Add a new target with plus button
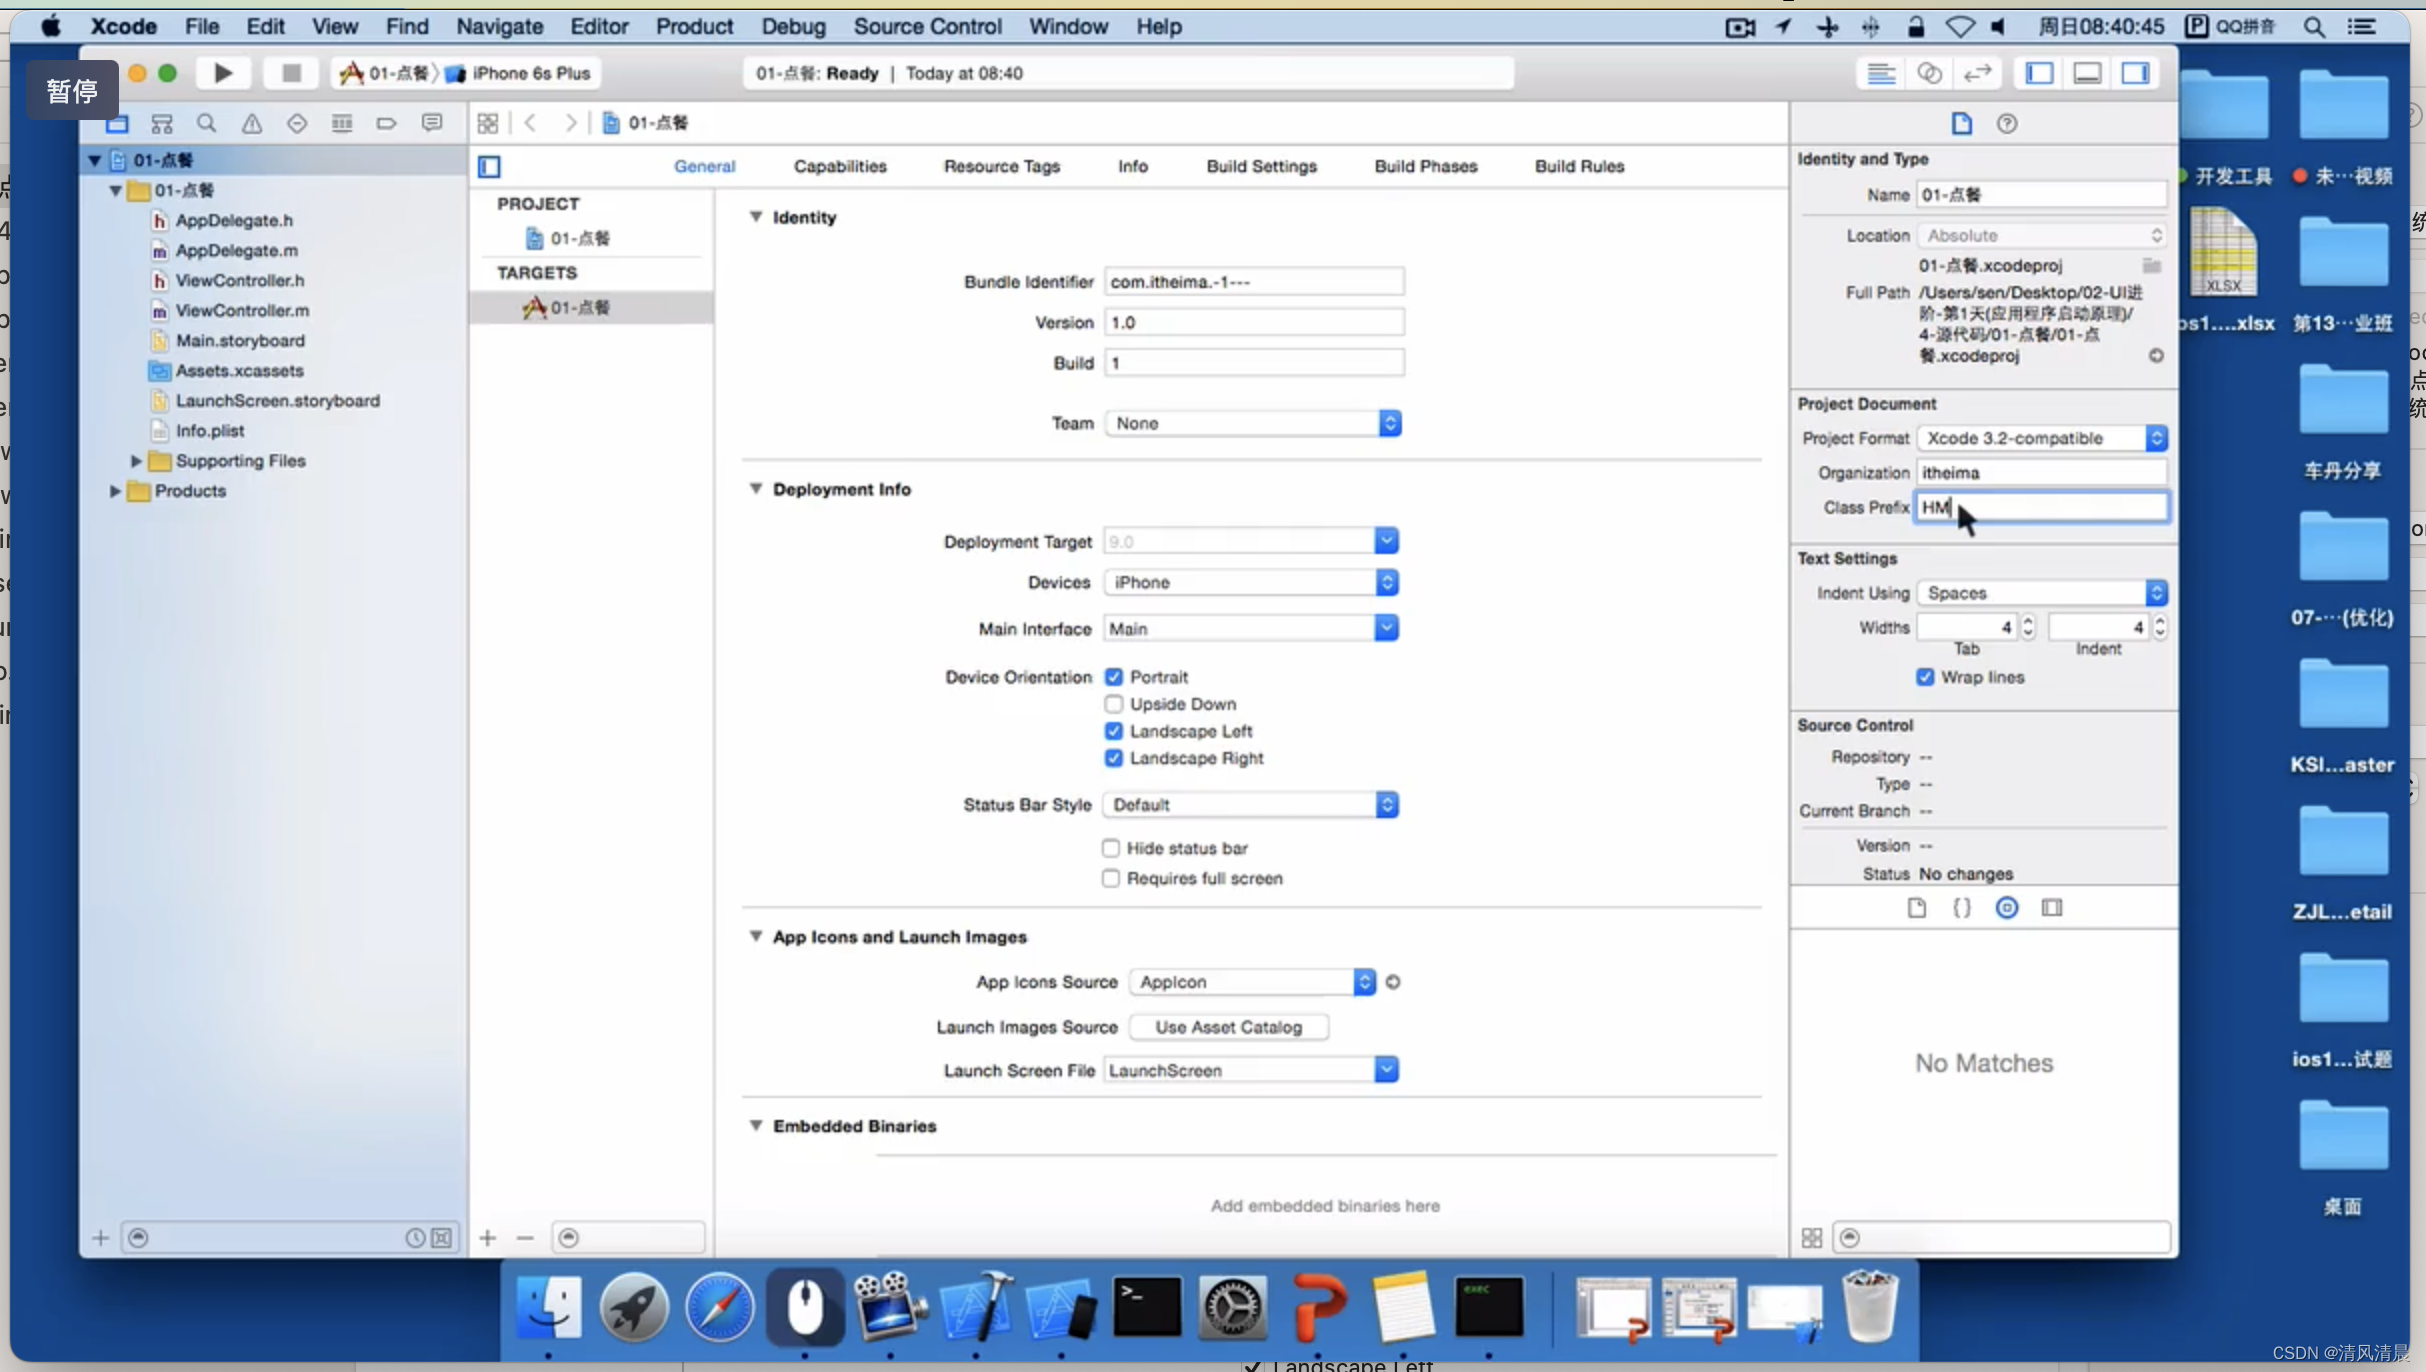The image size is (2426, 1372). coord(488,1238)
